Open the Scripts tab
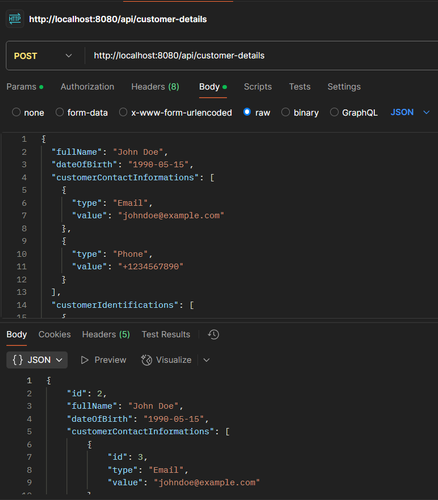This screenshot has width=438, height=500. coord(258,87)
